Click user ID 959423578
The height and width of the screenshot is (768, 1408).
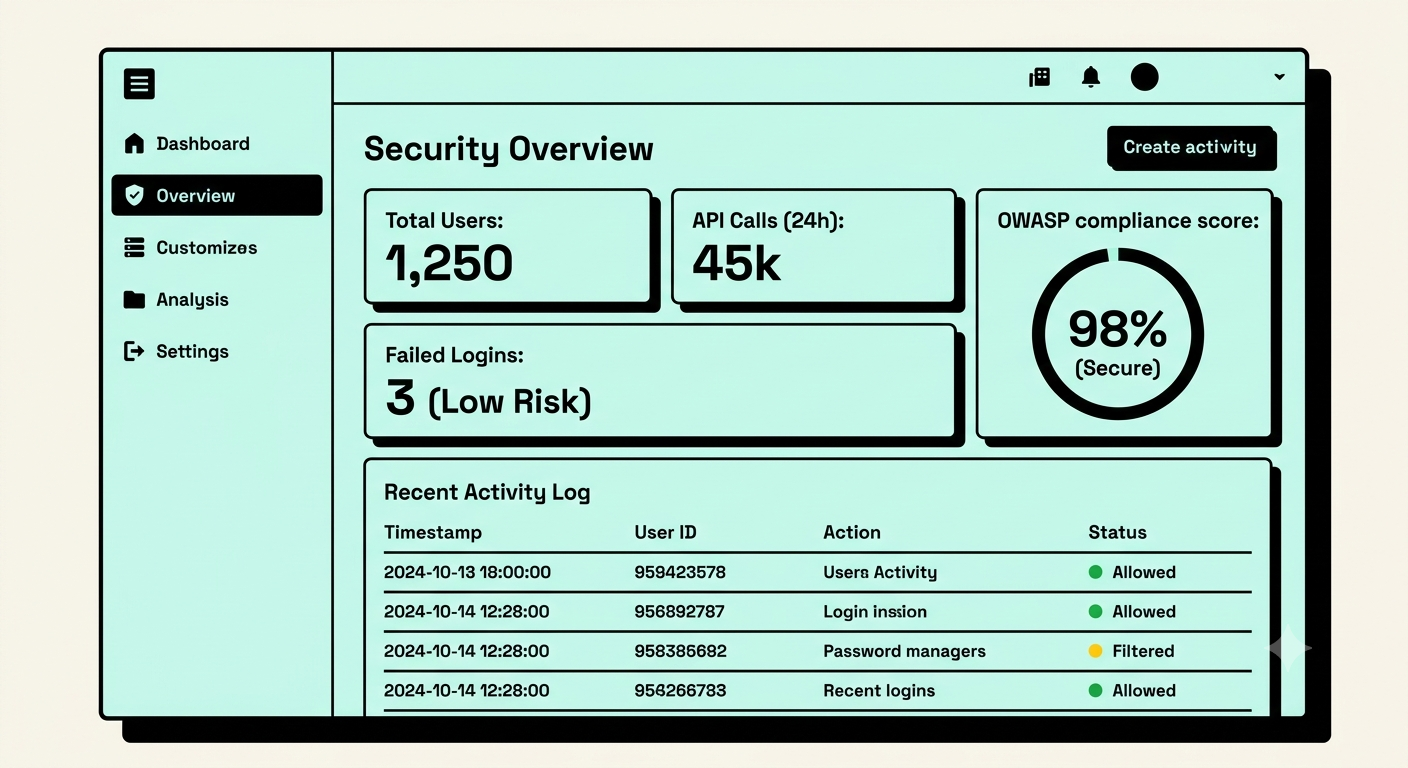click(680, 572)
